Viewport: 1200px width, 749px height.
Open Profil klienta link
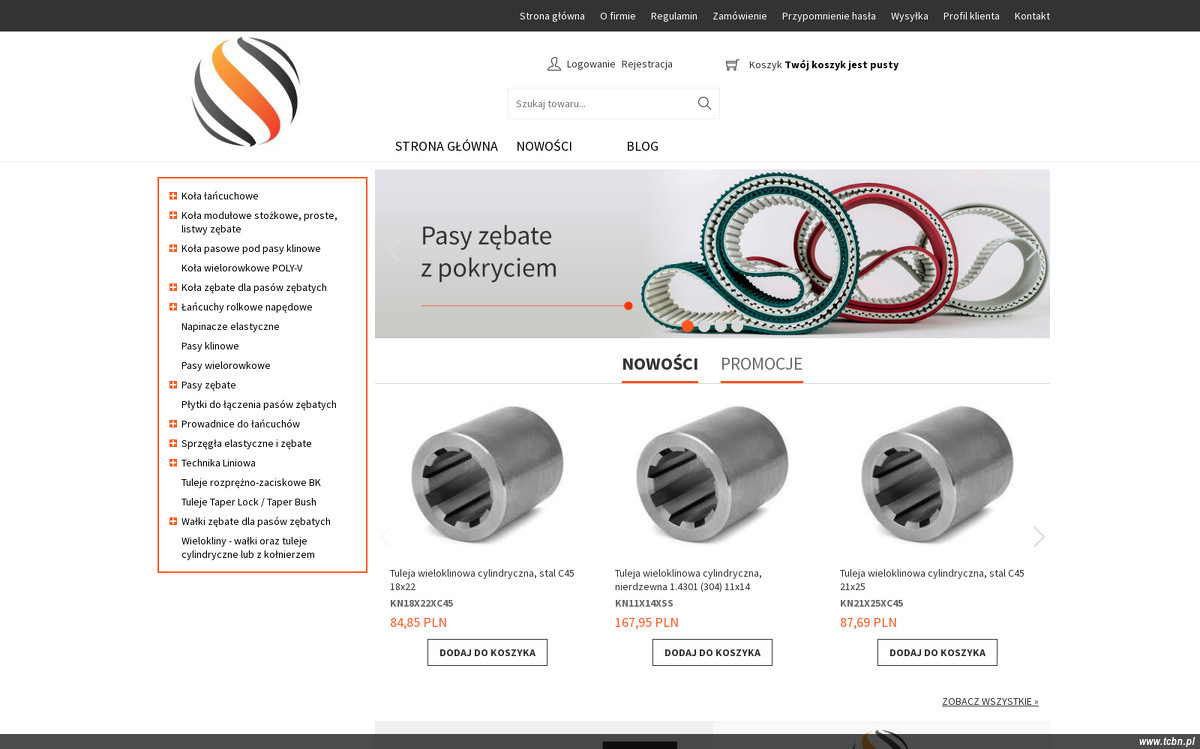pos(971,16)
